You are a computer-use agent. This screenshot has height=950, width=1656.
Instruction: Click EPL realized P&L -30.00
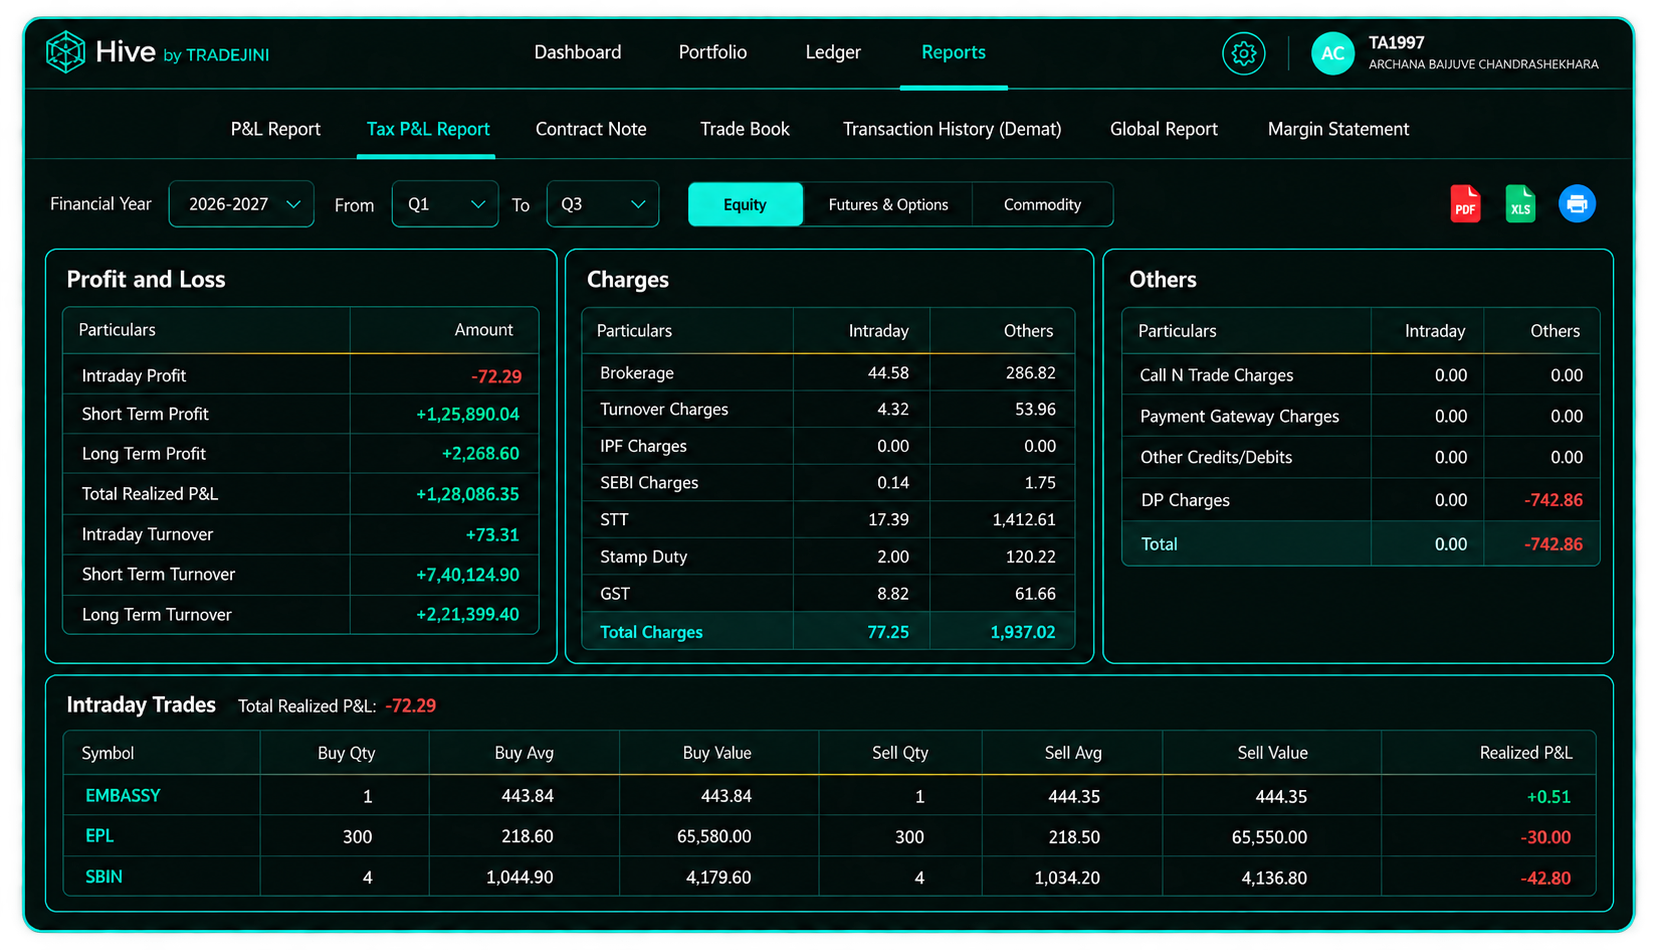coord(1545,837)
